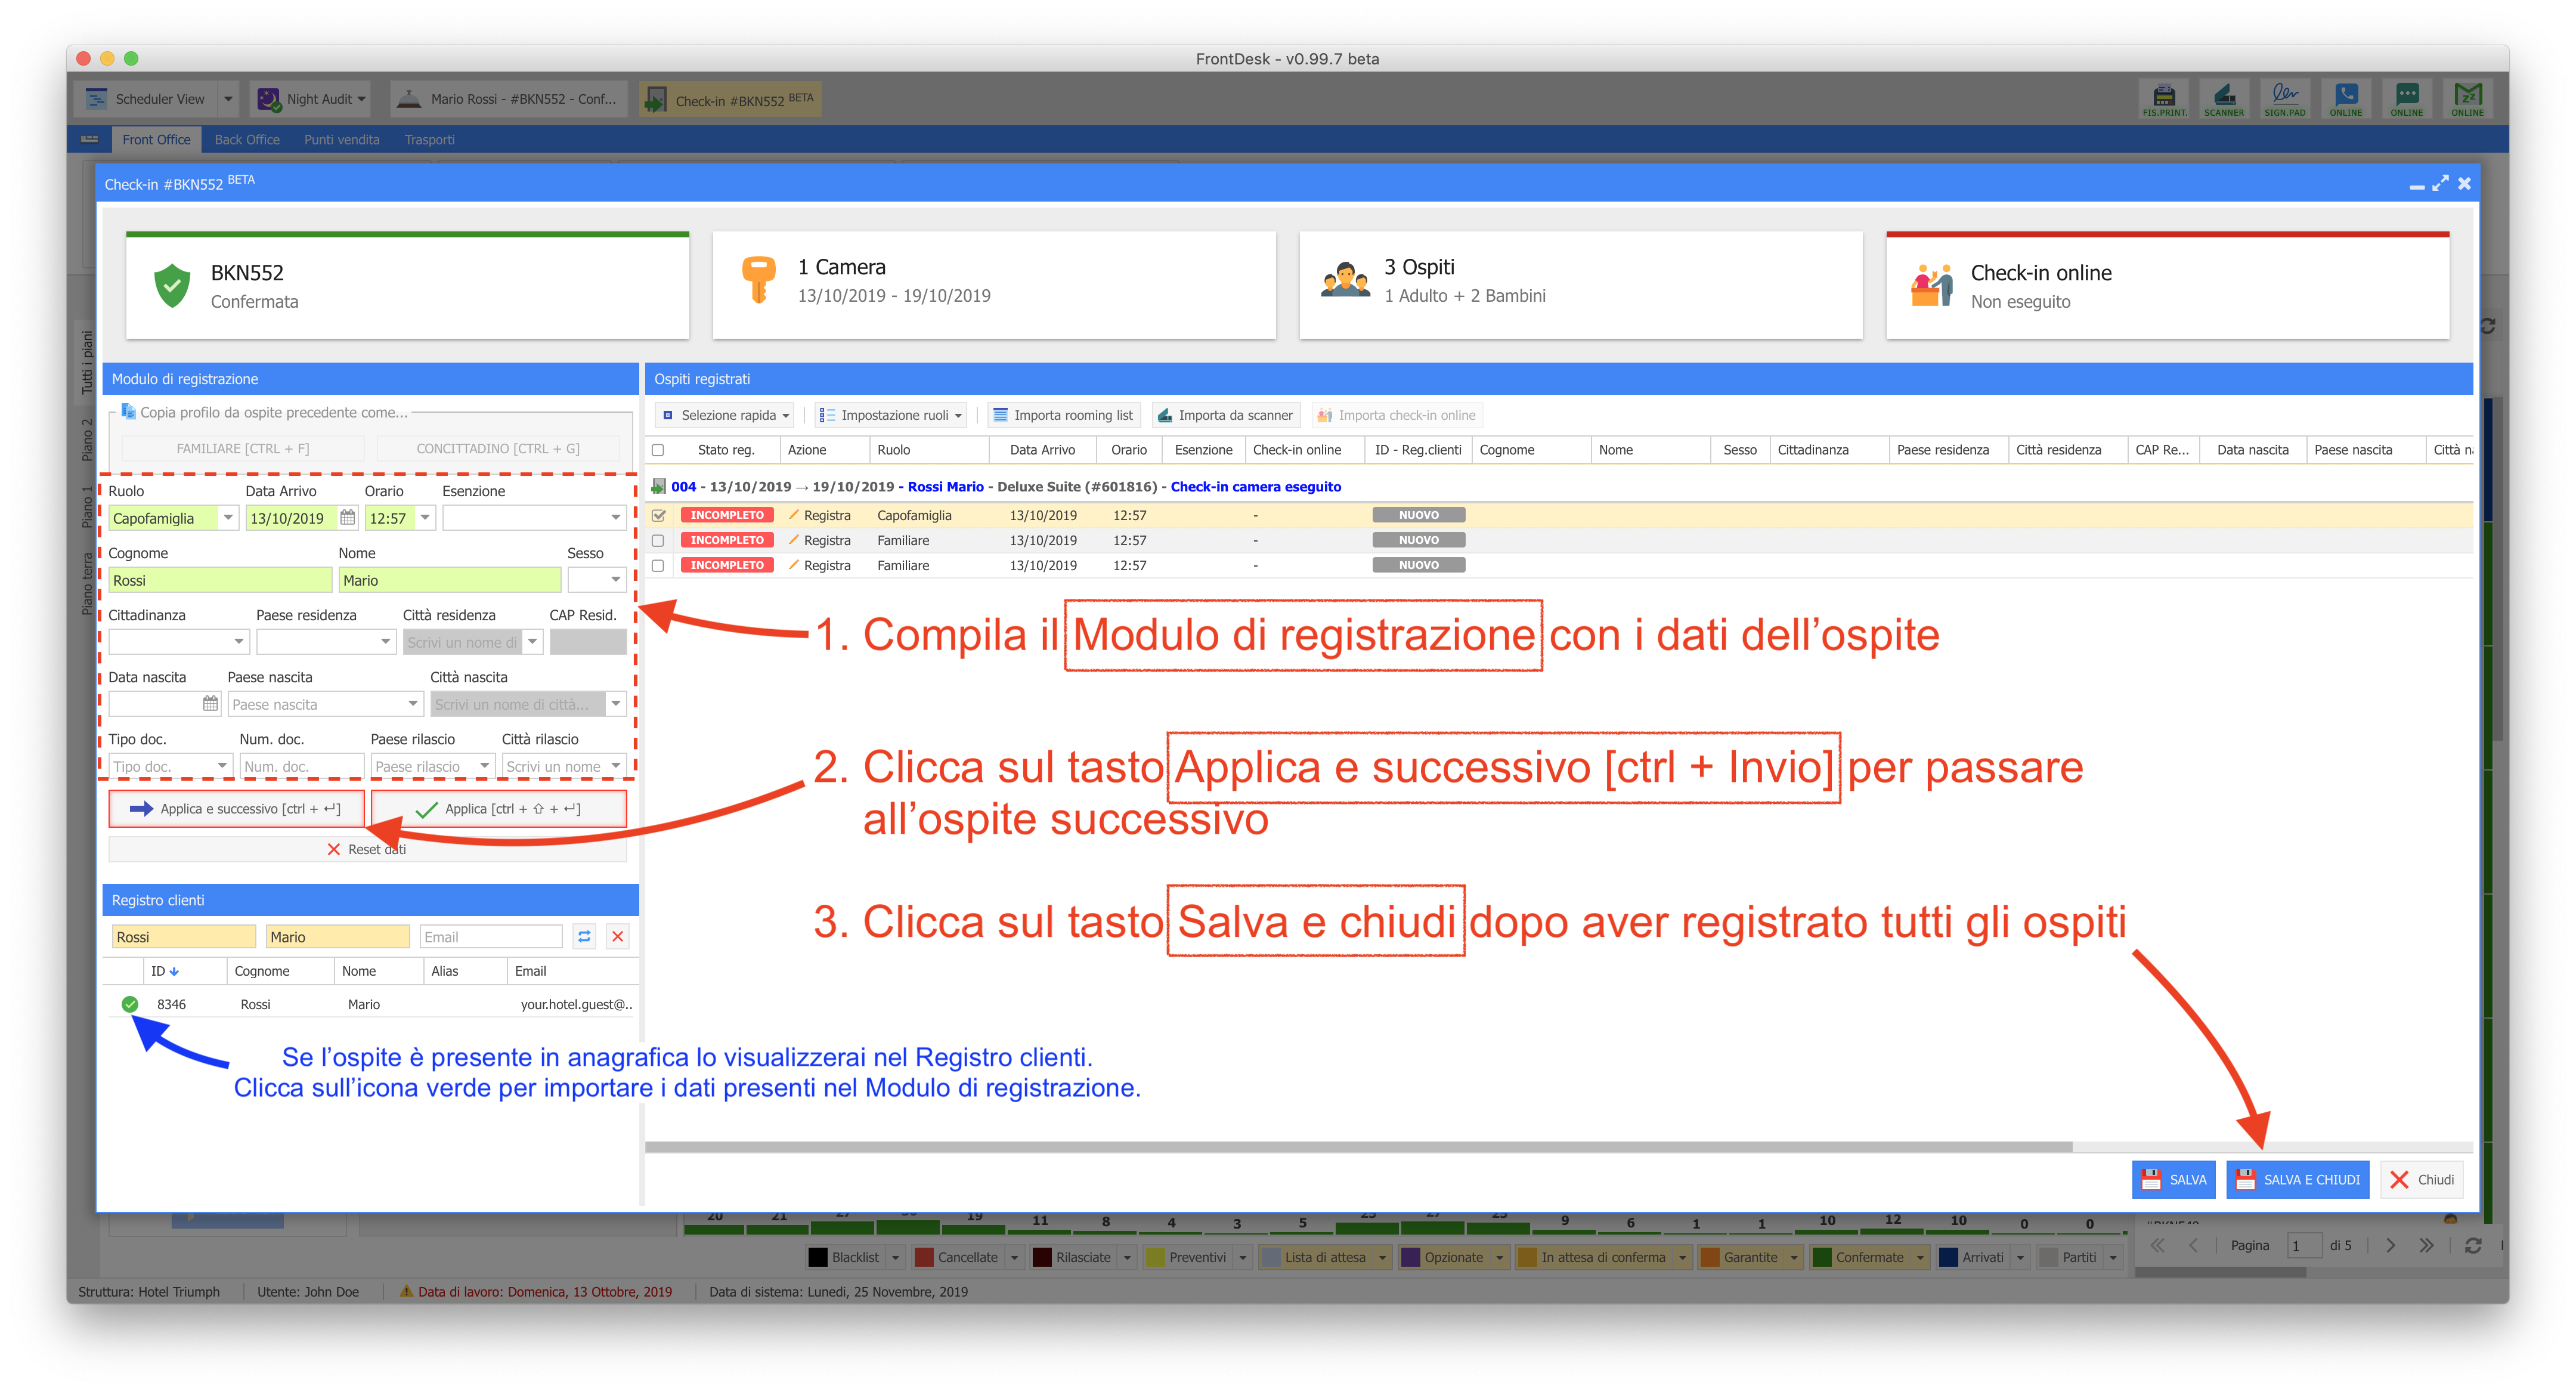Check the first Familiare row checkbox

[x=658, y=541]
